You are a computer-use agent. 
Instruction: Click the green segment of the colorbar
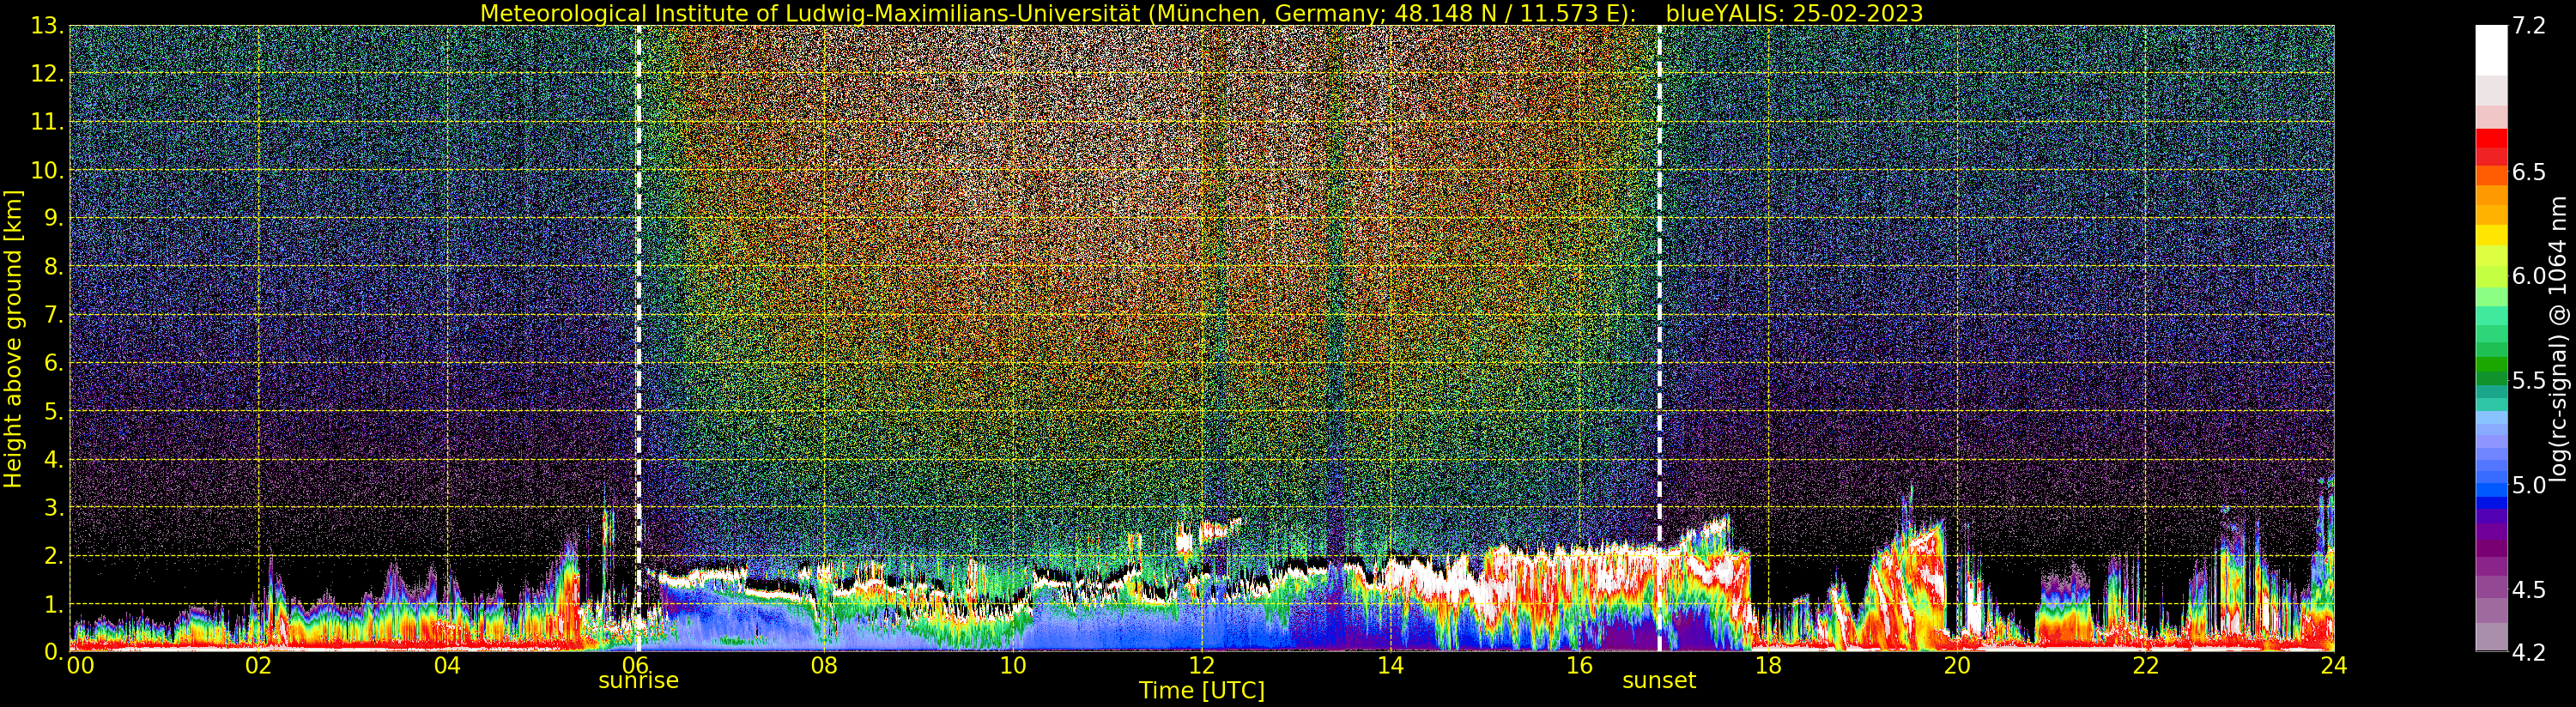pos(2491,365)
